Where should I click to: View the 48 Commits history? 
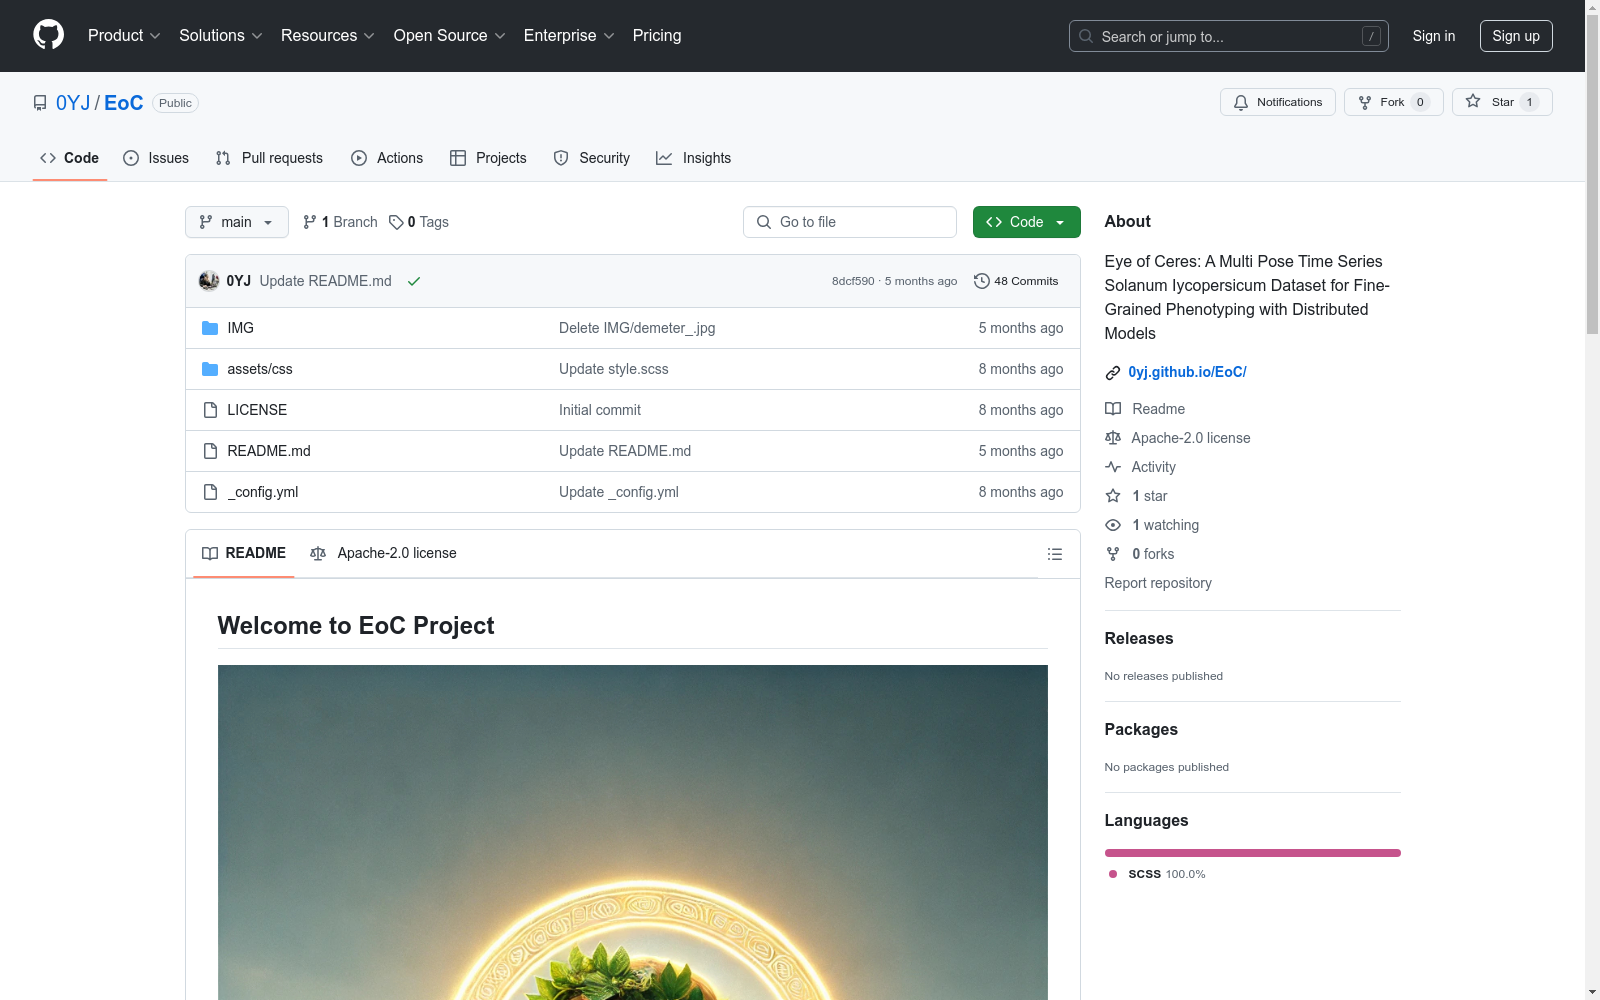tap(1016, 281)
